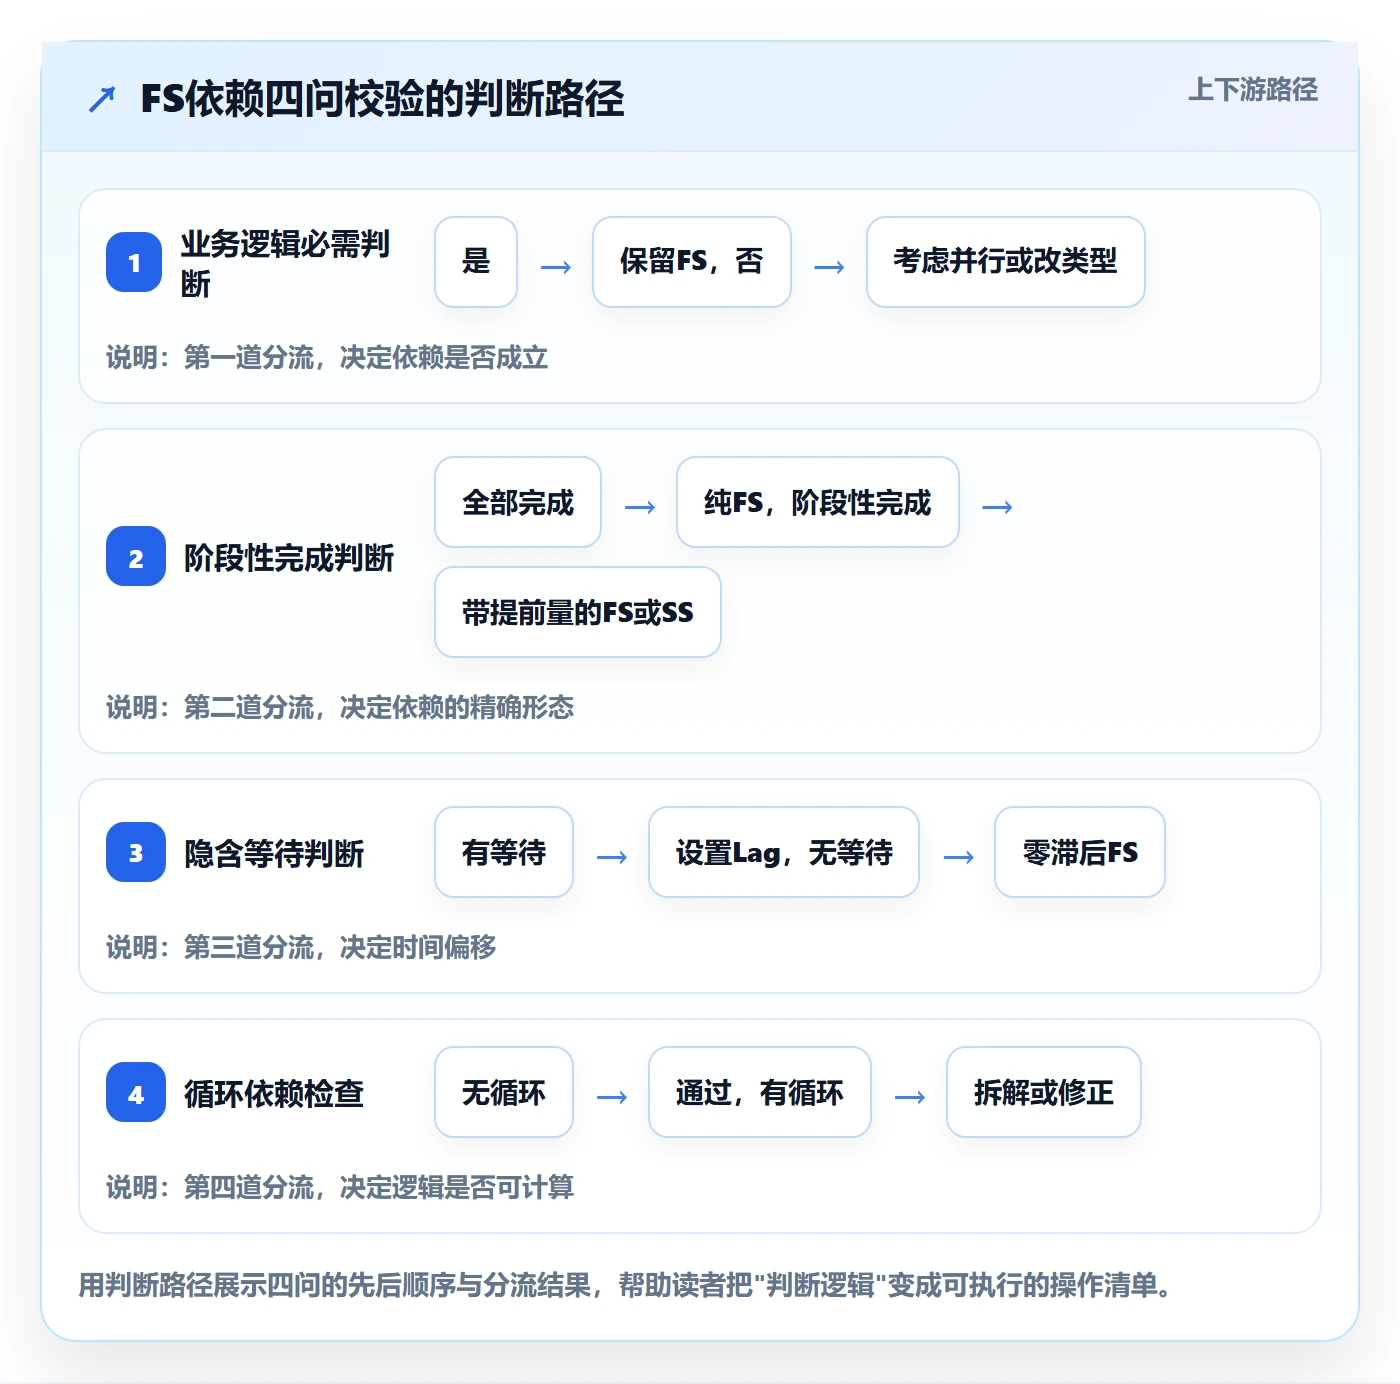Click the 带提前量的FS或SS box
1400x1384 pixels.
(578, 612)
